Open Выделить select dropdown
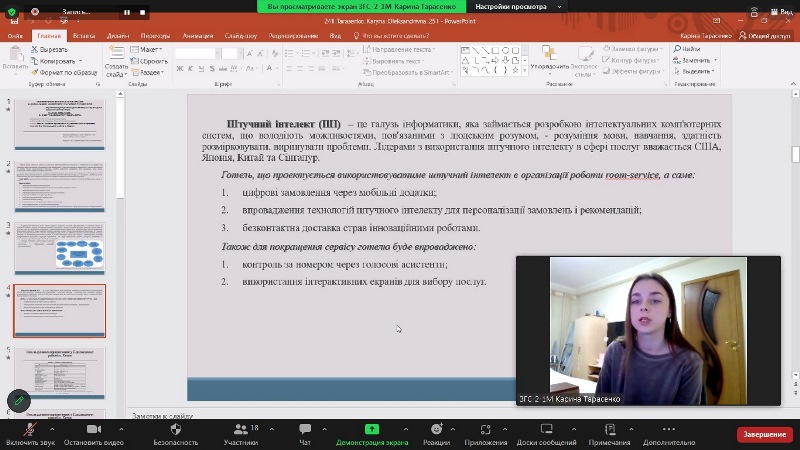This screenshot has height=450, width=800. click(694, 71)
